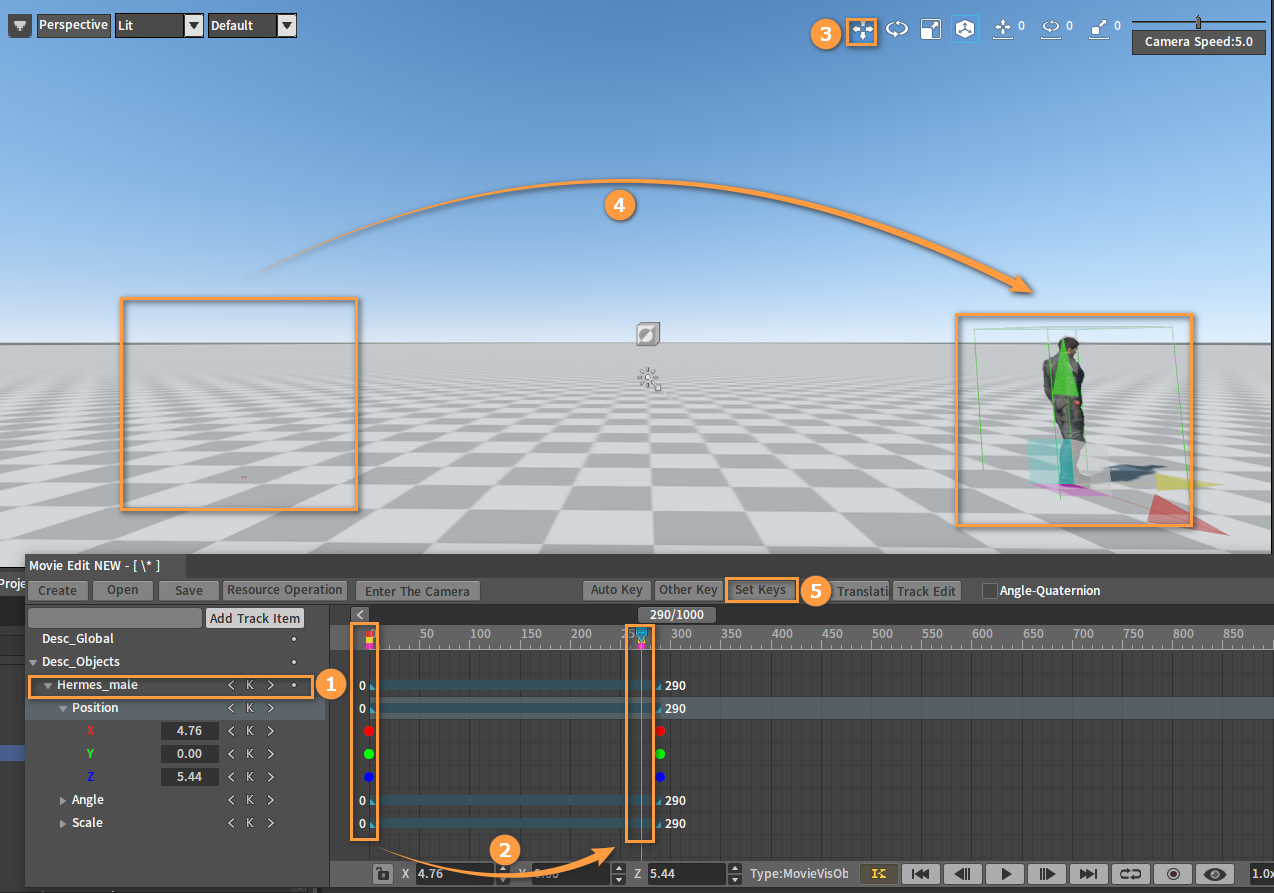Image resolution: width=1274 pixels, height=893 pixels.
Task: Go to next key on Scale track
Action: [270, 823]
